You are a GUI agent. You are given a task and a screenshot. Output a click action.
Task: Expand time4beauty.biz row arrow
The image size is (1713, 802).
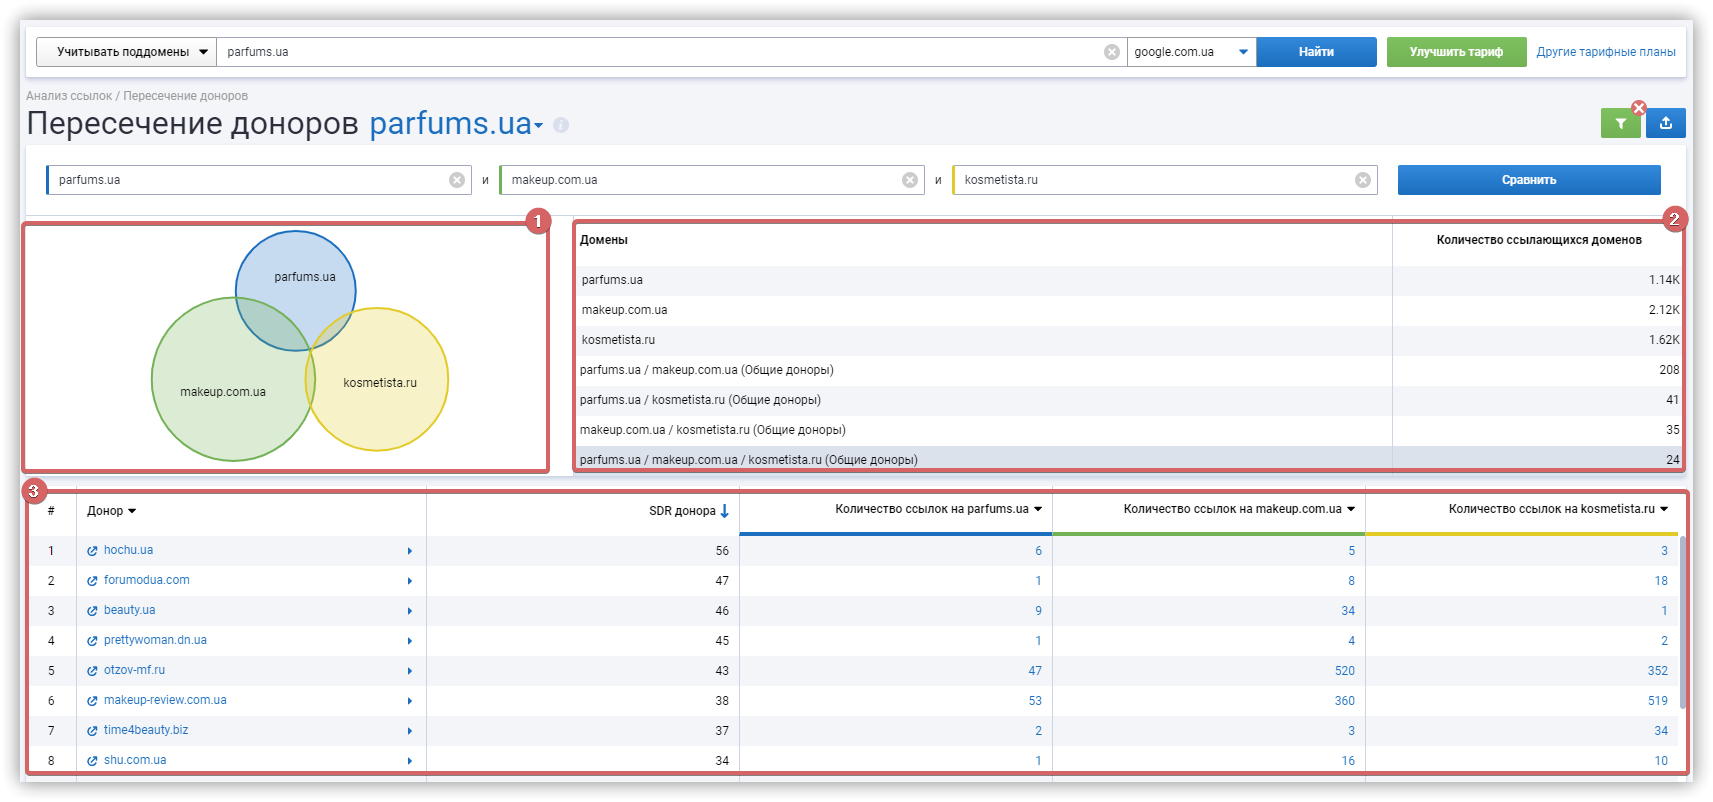pyautogui.click(x=410, y=731)
